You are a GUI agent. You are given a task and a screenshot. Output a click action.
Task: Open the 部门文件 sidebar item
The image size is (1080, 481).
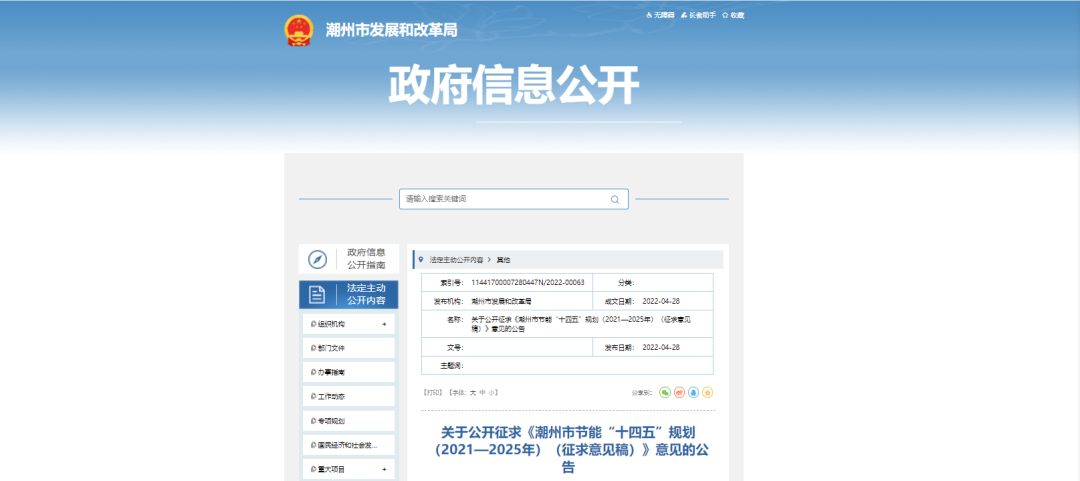click(331, 348)
